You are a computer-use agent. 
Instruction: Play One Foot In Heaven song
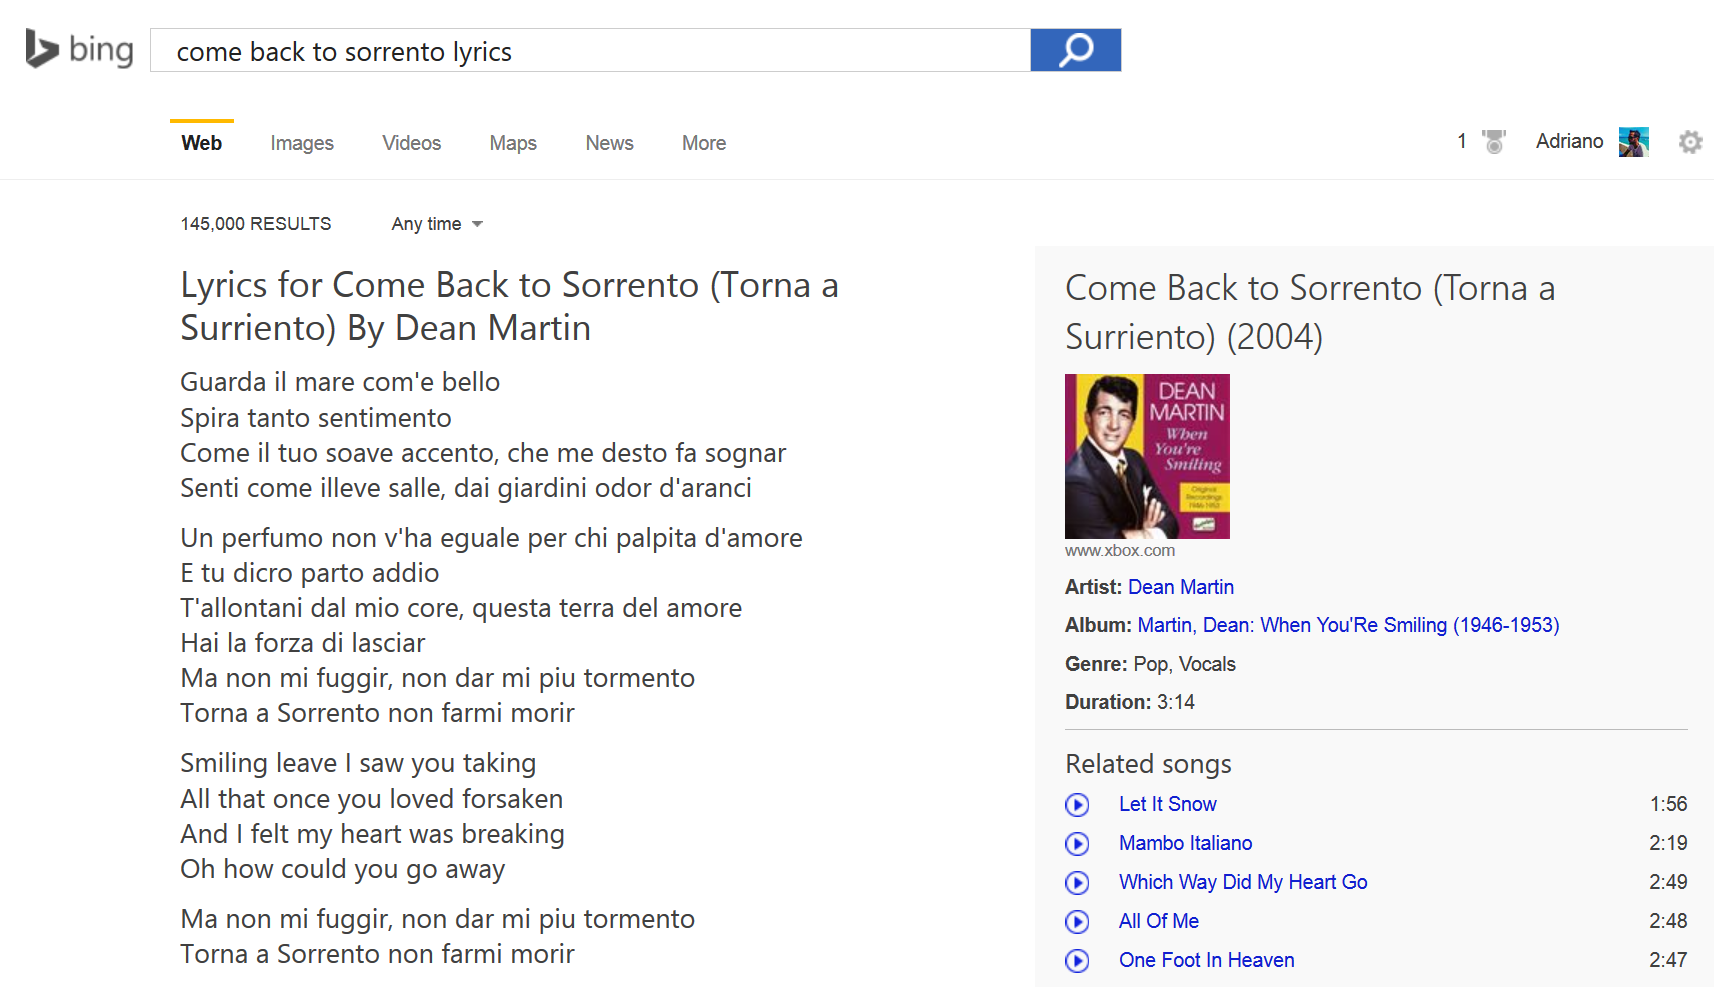click(x=1077, y=960)
